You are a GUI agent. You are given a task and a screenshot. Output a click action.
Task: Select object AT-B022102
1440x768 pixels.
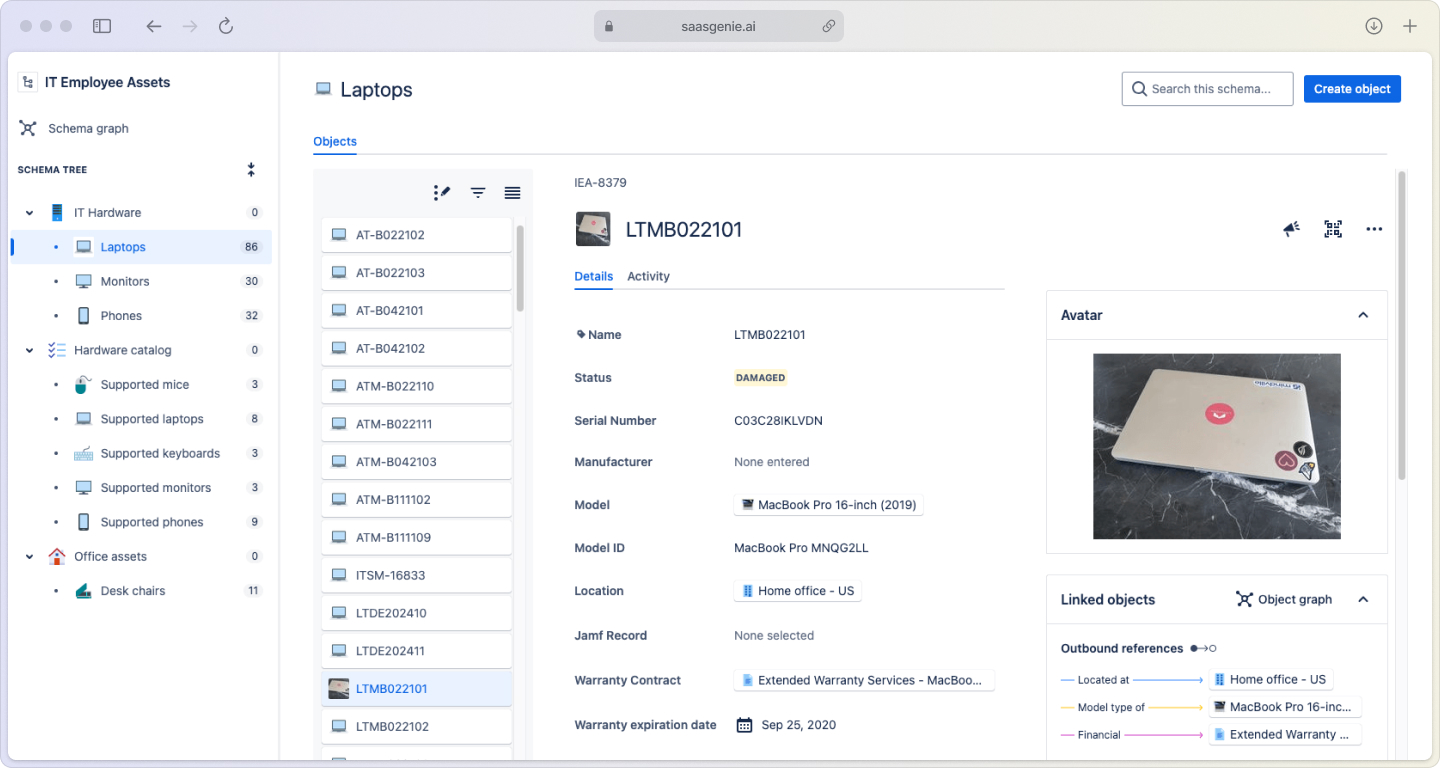pos(416,235)
